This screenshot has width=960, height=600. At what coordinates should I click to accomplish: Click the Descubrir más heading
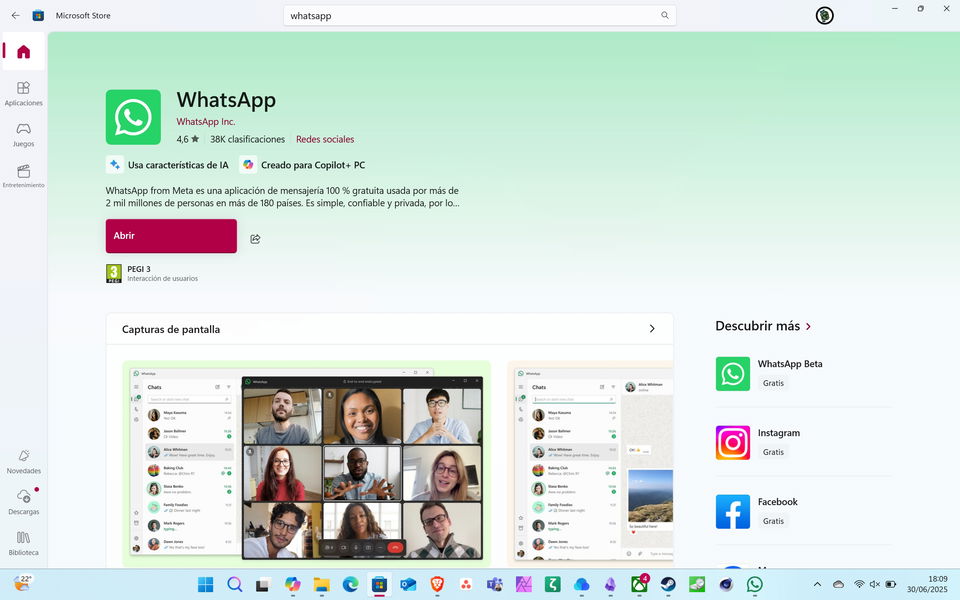click(757, 326)
